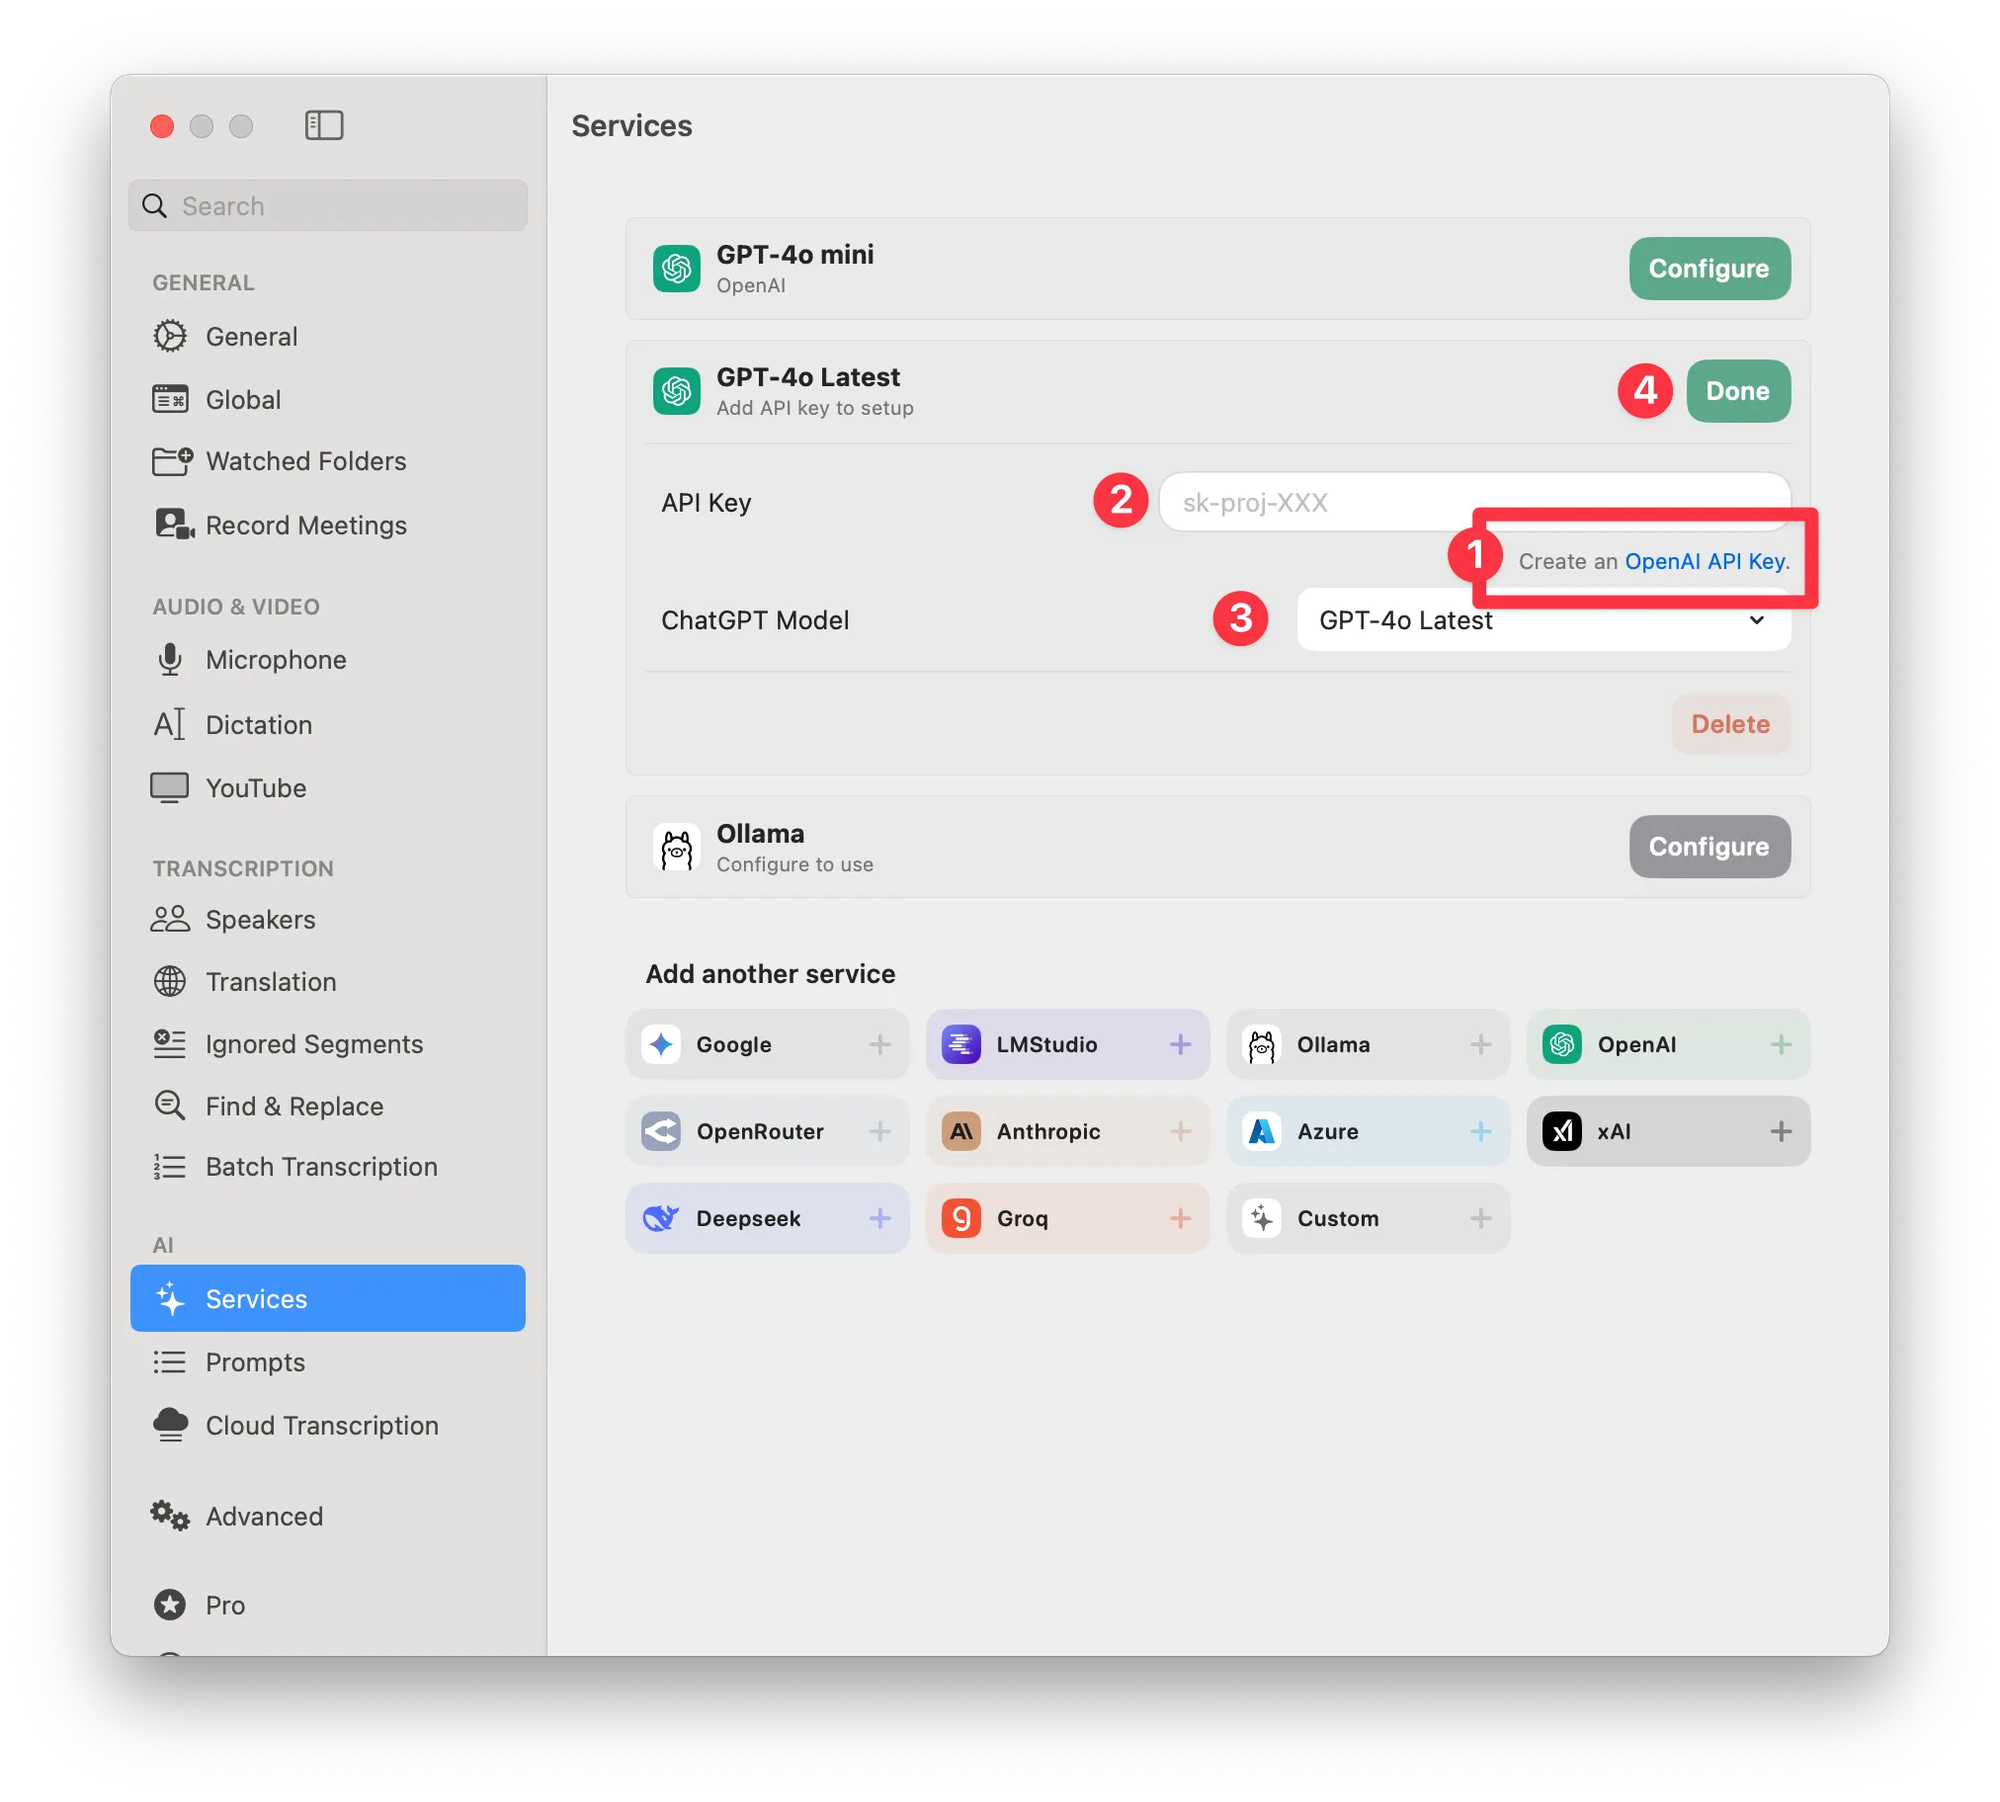Click the Watched Folders sidebar icon
This screenshot has width=2000, height=1802.
click(x=171, y=461)
